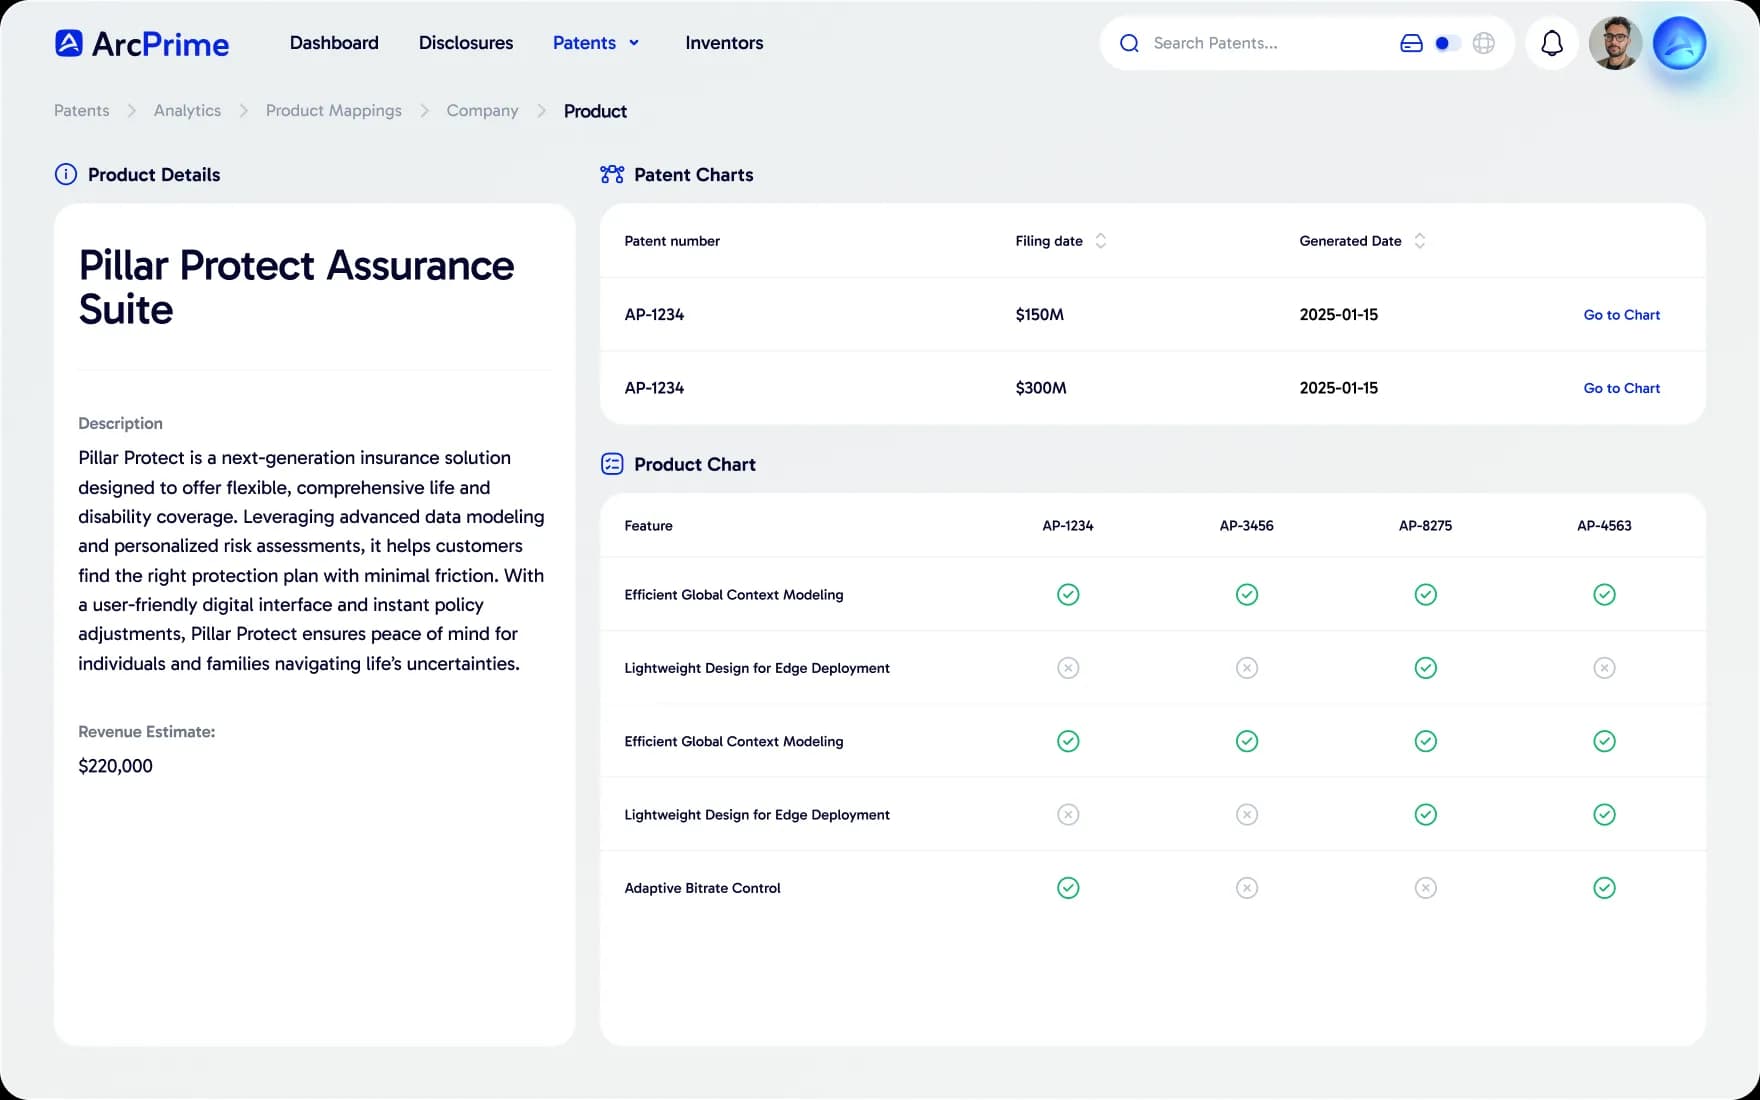Select the Adaptive Bitrate Control feature label
Viewport: 1760px width, 1100px height.
[702, 888]
